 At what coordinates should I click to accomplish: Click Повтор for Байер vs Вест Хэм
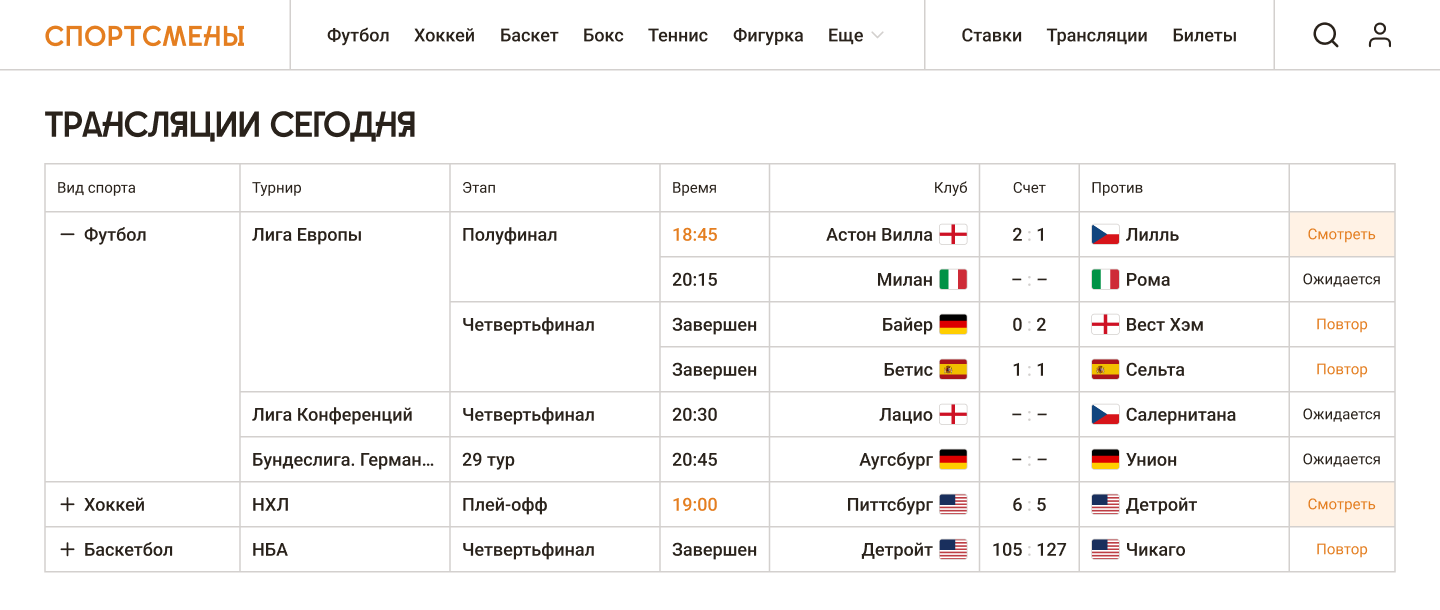pyautogui.click(x=1341, y=325)
